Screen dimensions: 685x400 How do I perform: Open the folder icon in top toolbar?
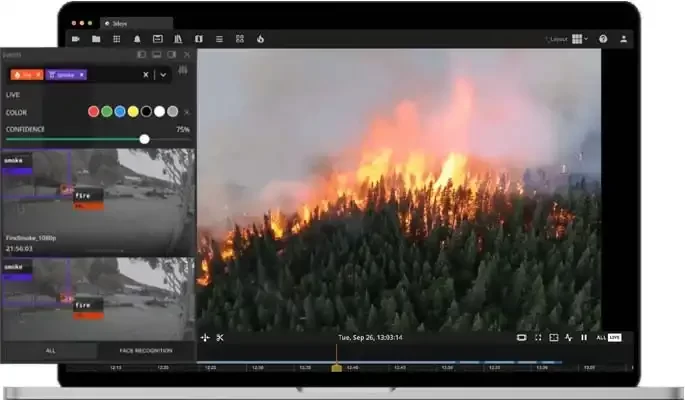coord(96,39)
